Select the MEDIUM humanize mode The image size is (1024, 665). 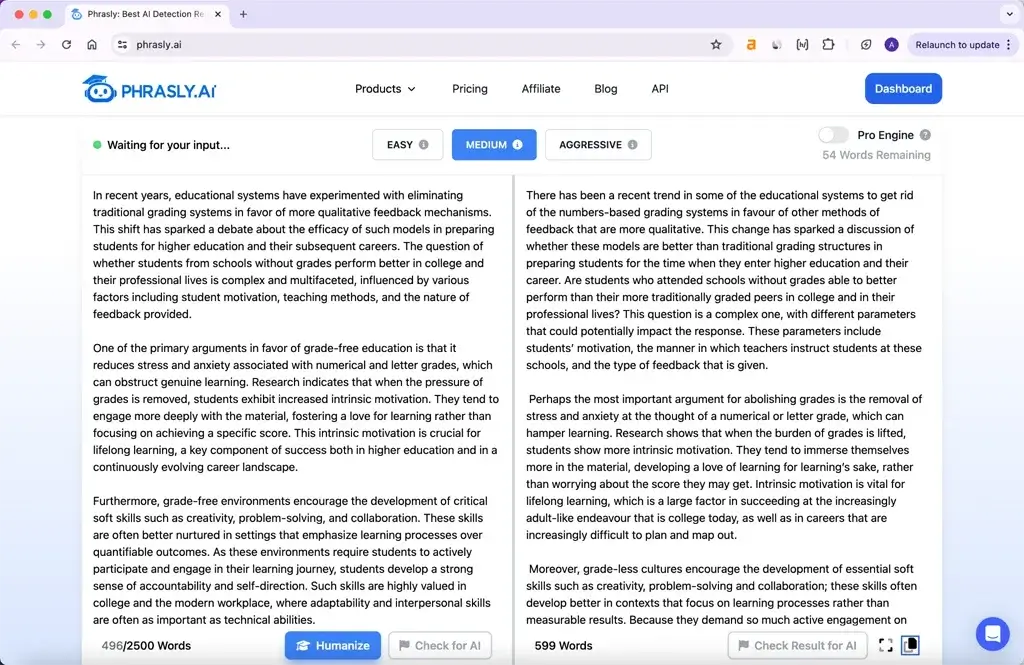coord(494,144)
